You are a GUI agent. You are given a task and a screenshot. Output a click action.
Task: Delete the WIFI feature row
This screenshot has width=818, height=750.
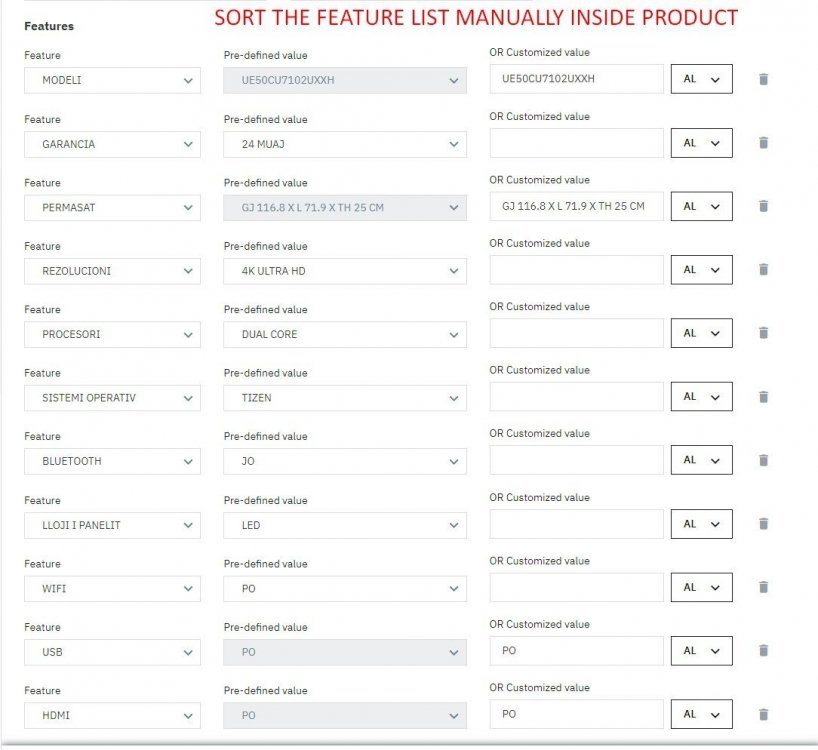click(x=763, y=587)
